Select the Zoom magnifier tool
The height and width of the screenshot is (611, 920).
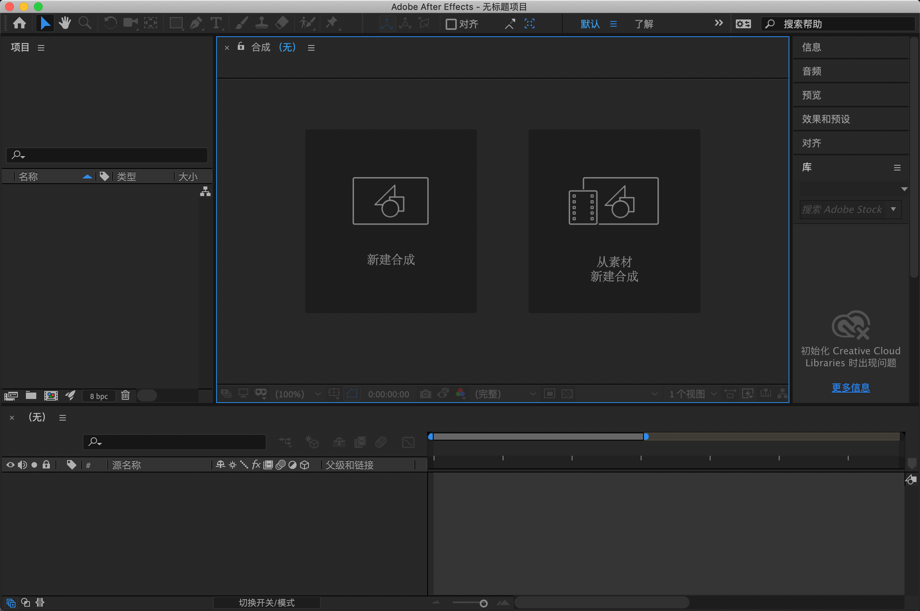(x=85, y=23)
